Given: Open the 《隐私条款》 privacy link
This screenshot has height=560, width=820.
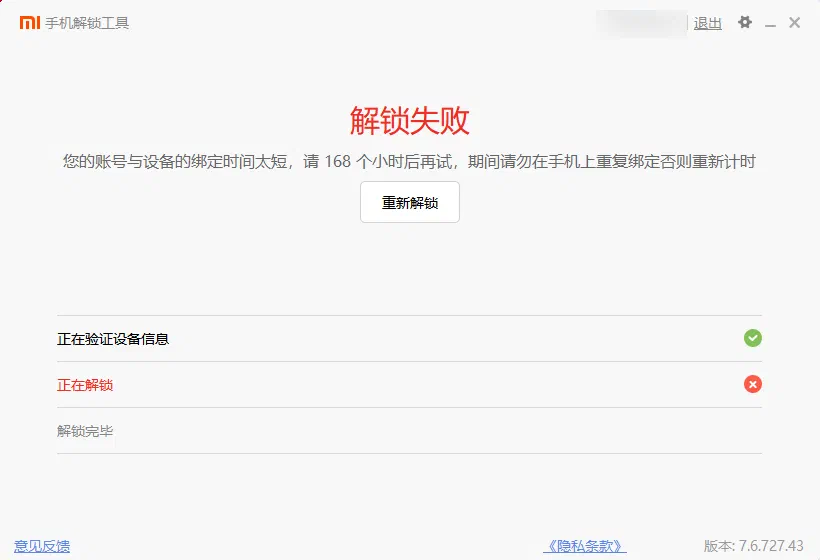Looking at the screenshot, I should (x=585, y=546).
